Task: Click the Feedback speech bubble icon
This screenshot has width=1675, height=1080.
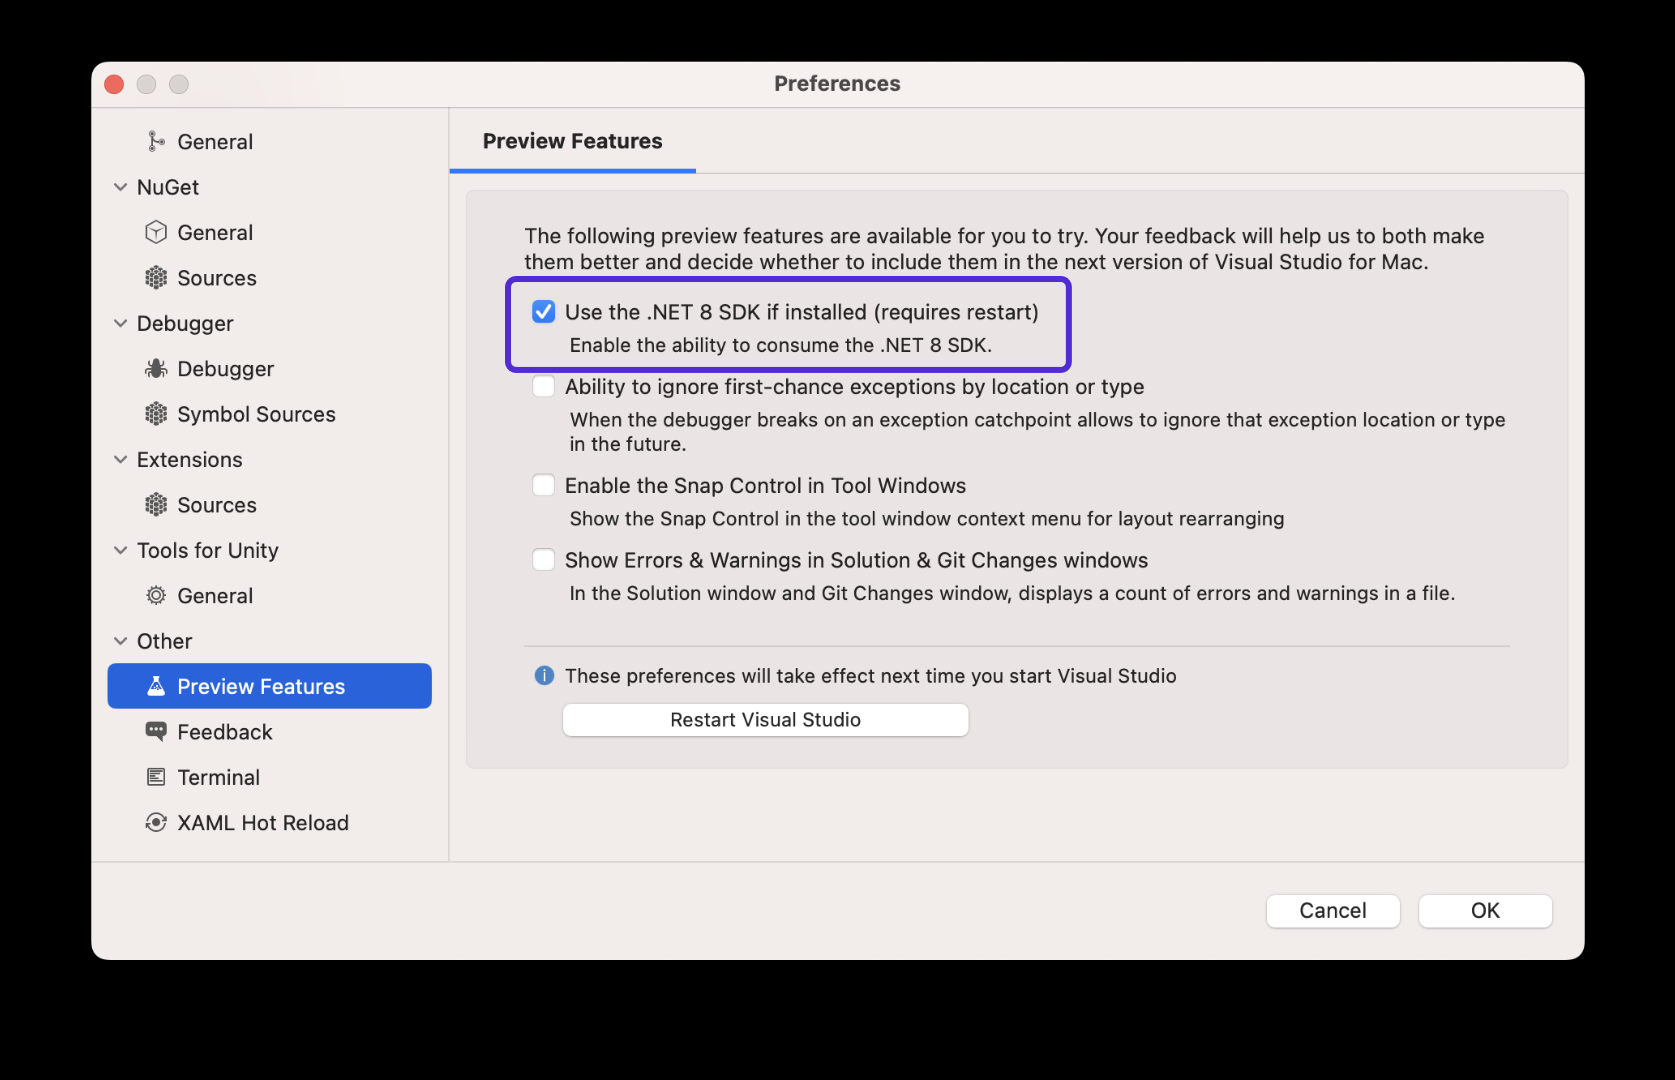Action: point(156,731)
